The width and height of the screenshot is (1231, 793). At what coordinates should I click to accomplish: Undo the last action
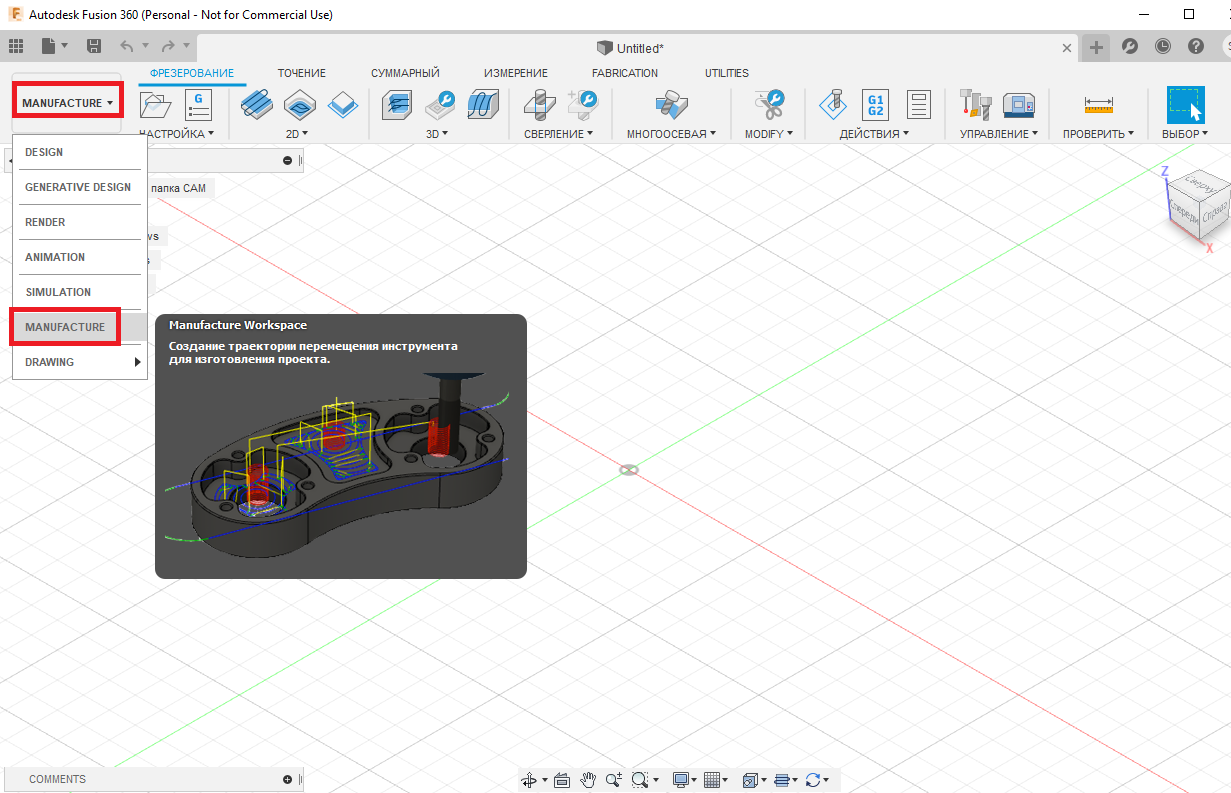(x=126, y=46)
